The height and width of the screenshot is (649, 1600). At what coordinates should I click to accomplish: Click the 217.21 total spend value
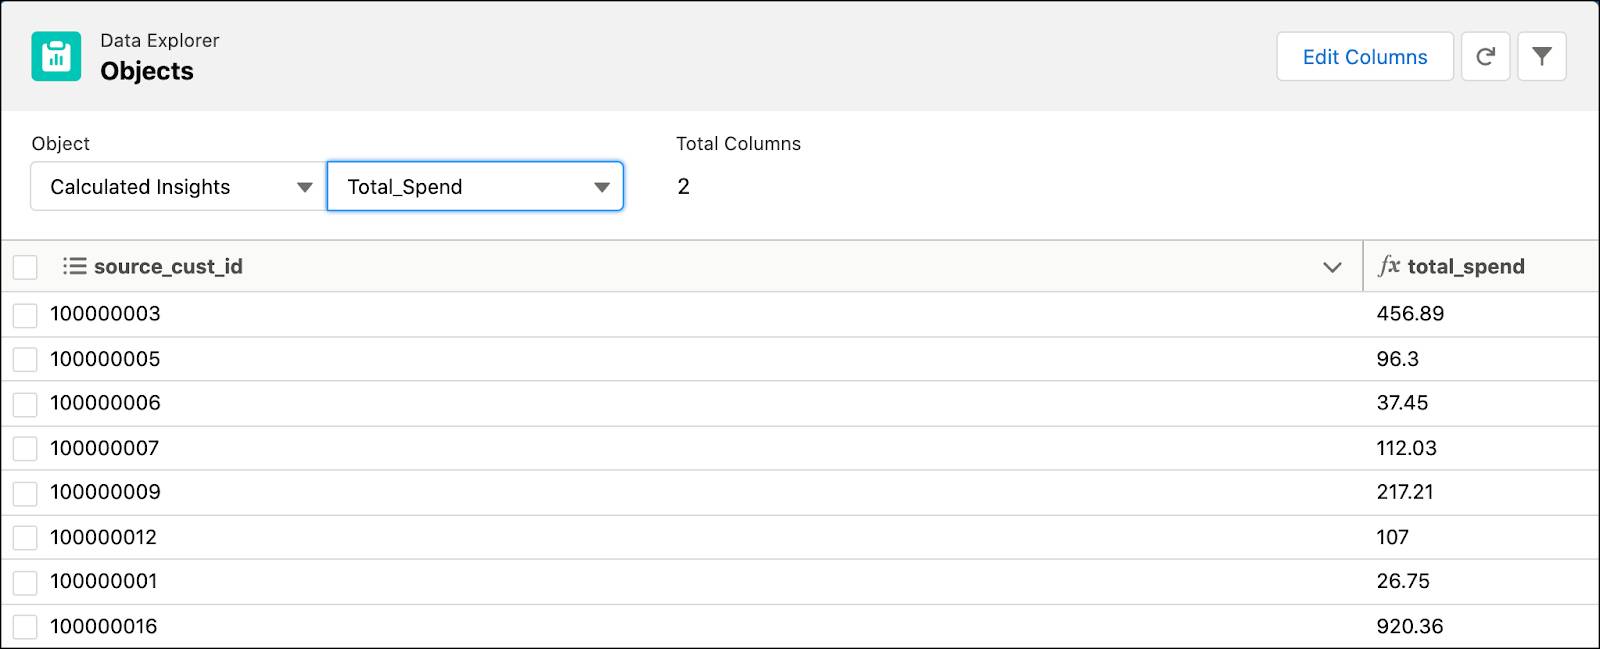click(x=1405, y=492)
